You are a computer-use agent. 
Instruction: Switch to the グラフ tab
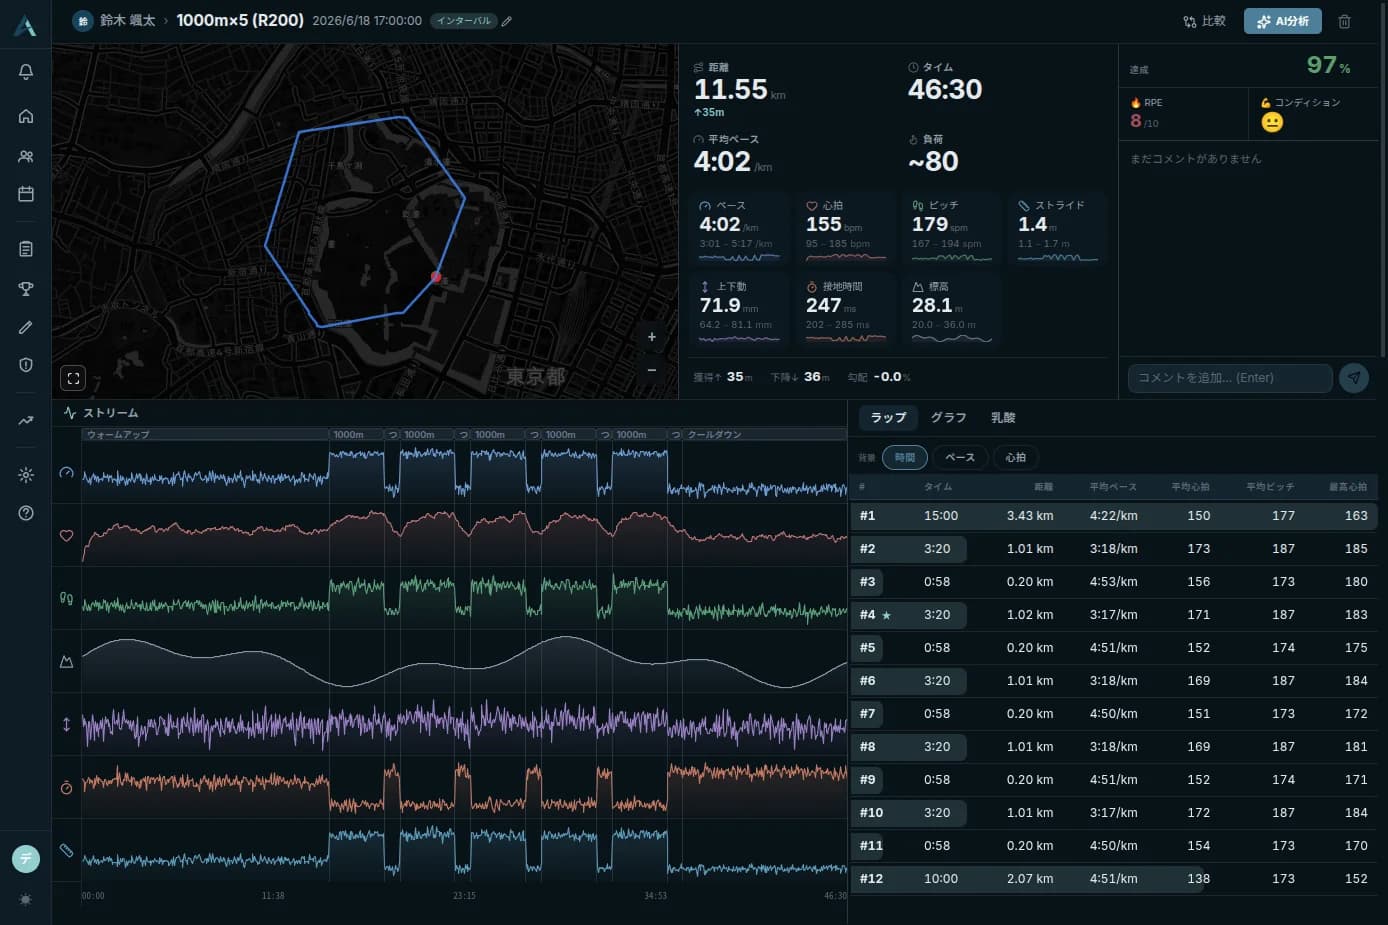click(948, 418)
